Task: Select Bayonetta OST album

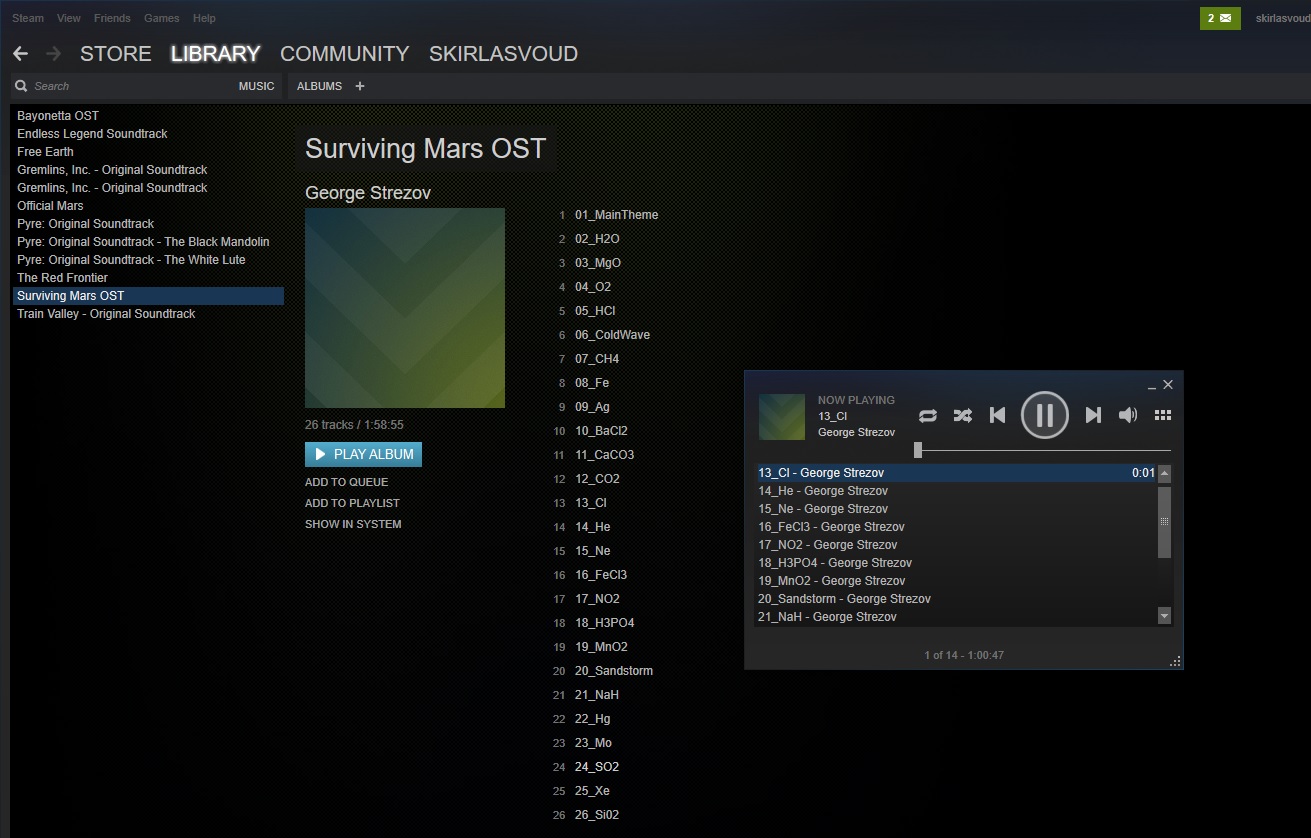Action: [148, 116]
